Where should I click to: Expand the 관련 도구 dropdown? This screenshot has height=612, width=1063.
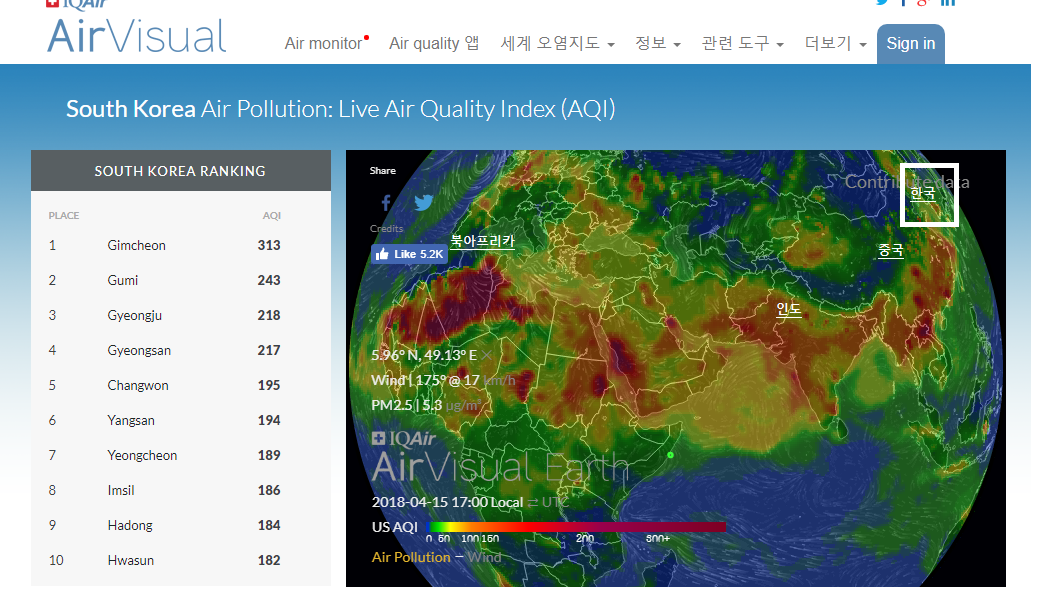(x=742, y=44)
